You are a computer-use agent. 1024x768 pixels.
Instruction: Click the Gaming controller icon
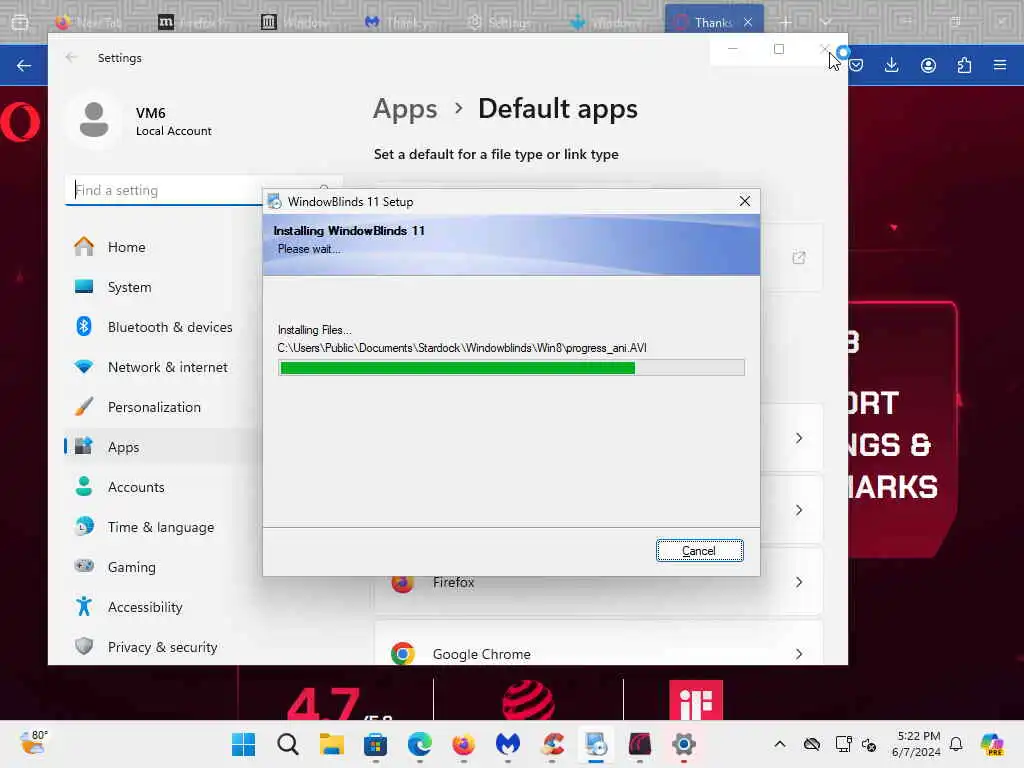[84, 566]
